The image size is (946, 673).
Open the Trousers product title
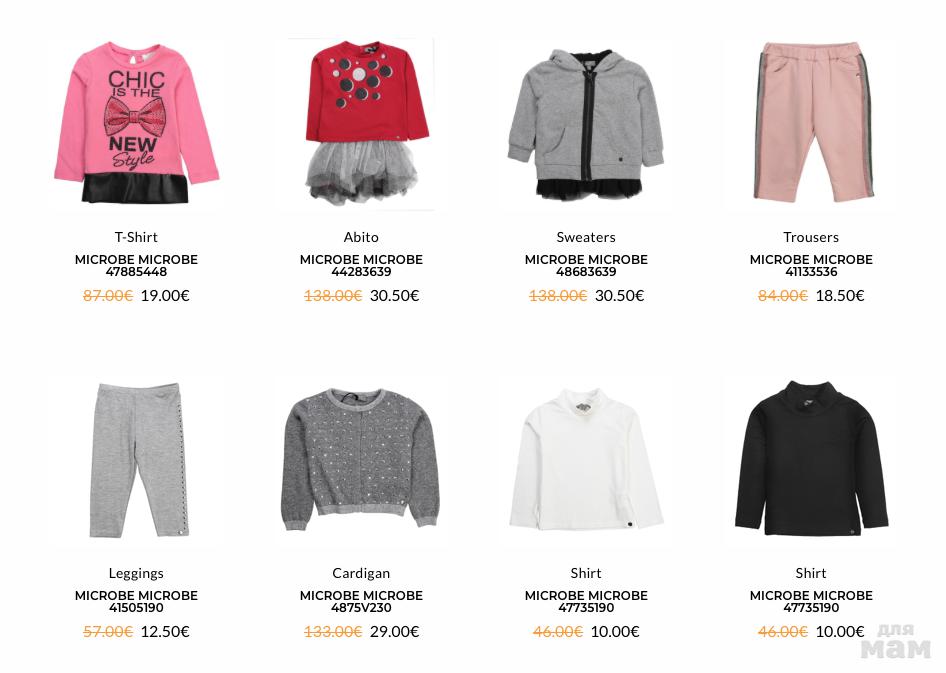coord(811,237)
